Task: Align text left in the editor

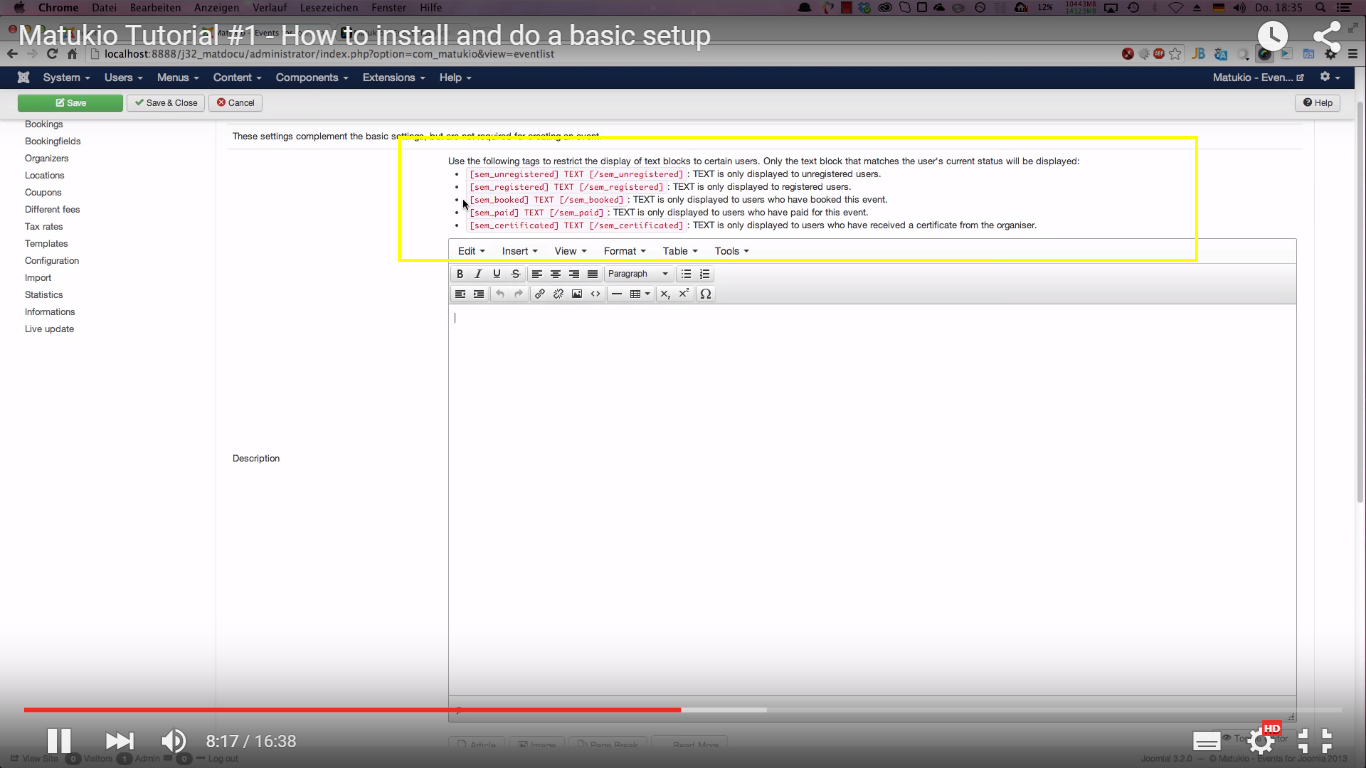Action: click(x=537, y=274)
